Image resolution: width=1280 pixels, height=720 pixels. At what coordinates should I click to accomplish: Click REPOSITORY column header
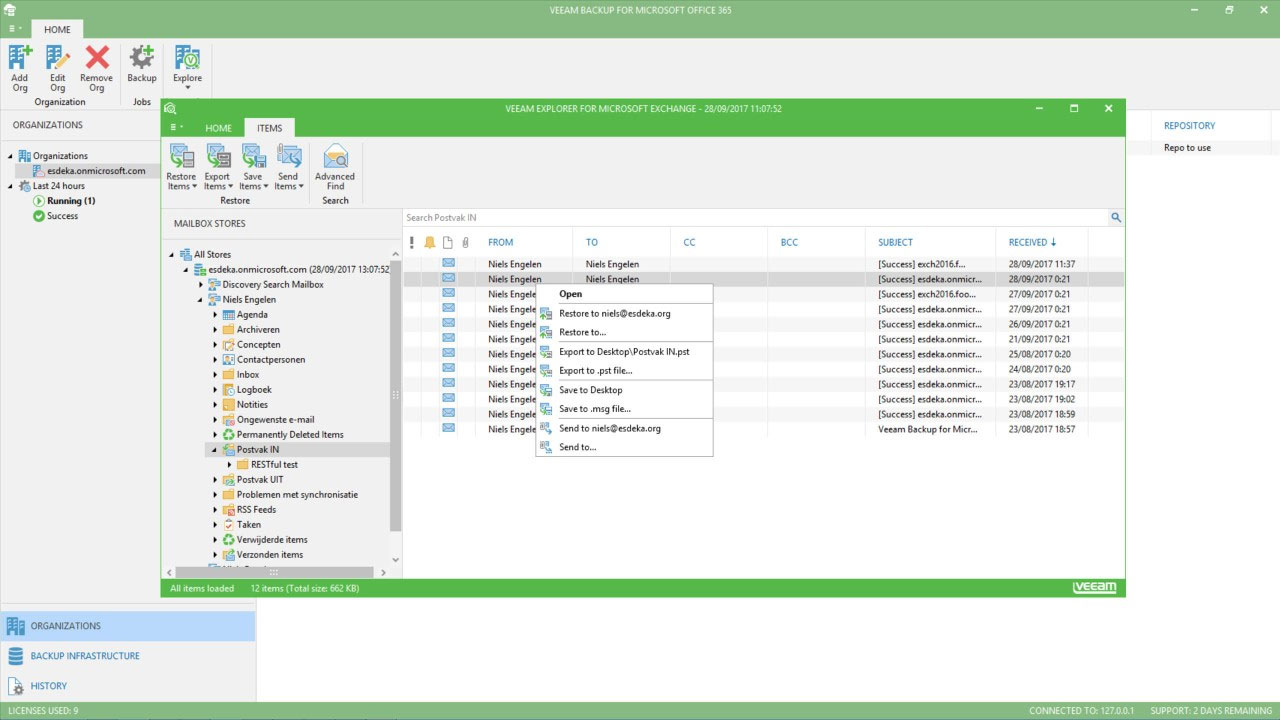[1189, 126]
